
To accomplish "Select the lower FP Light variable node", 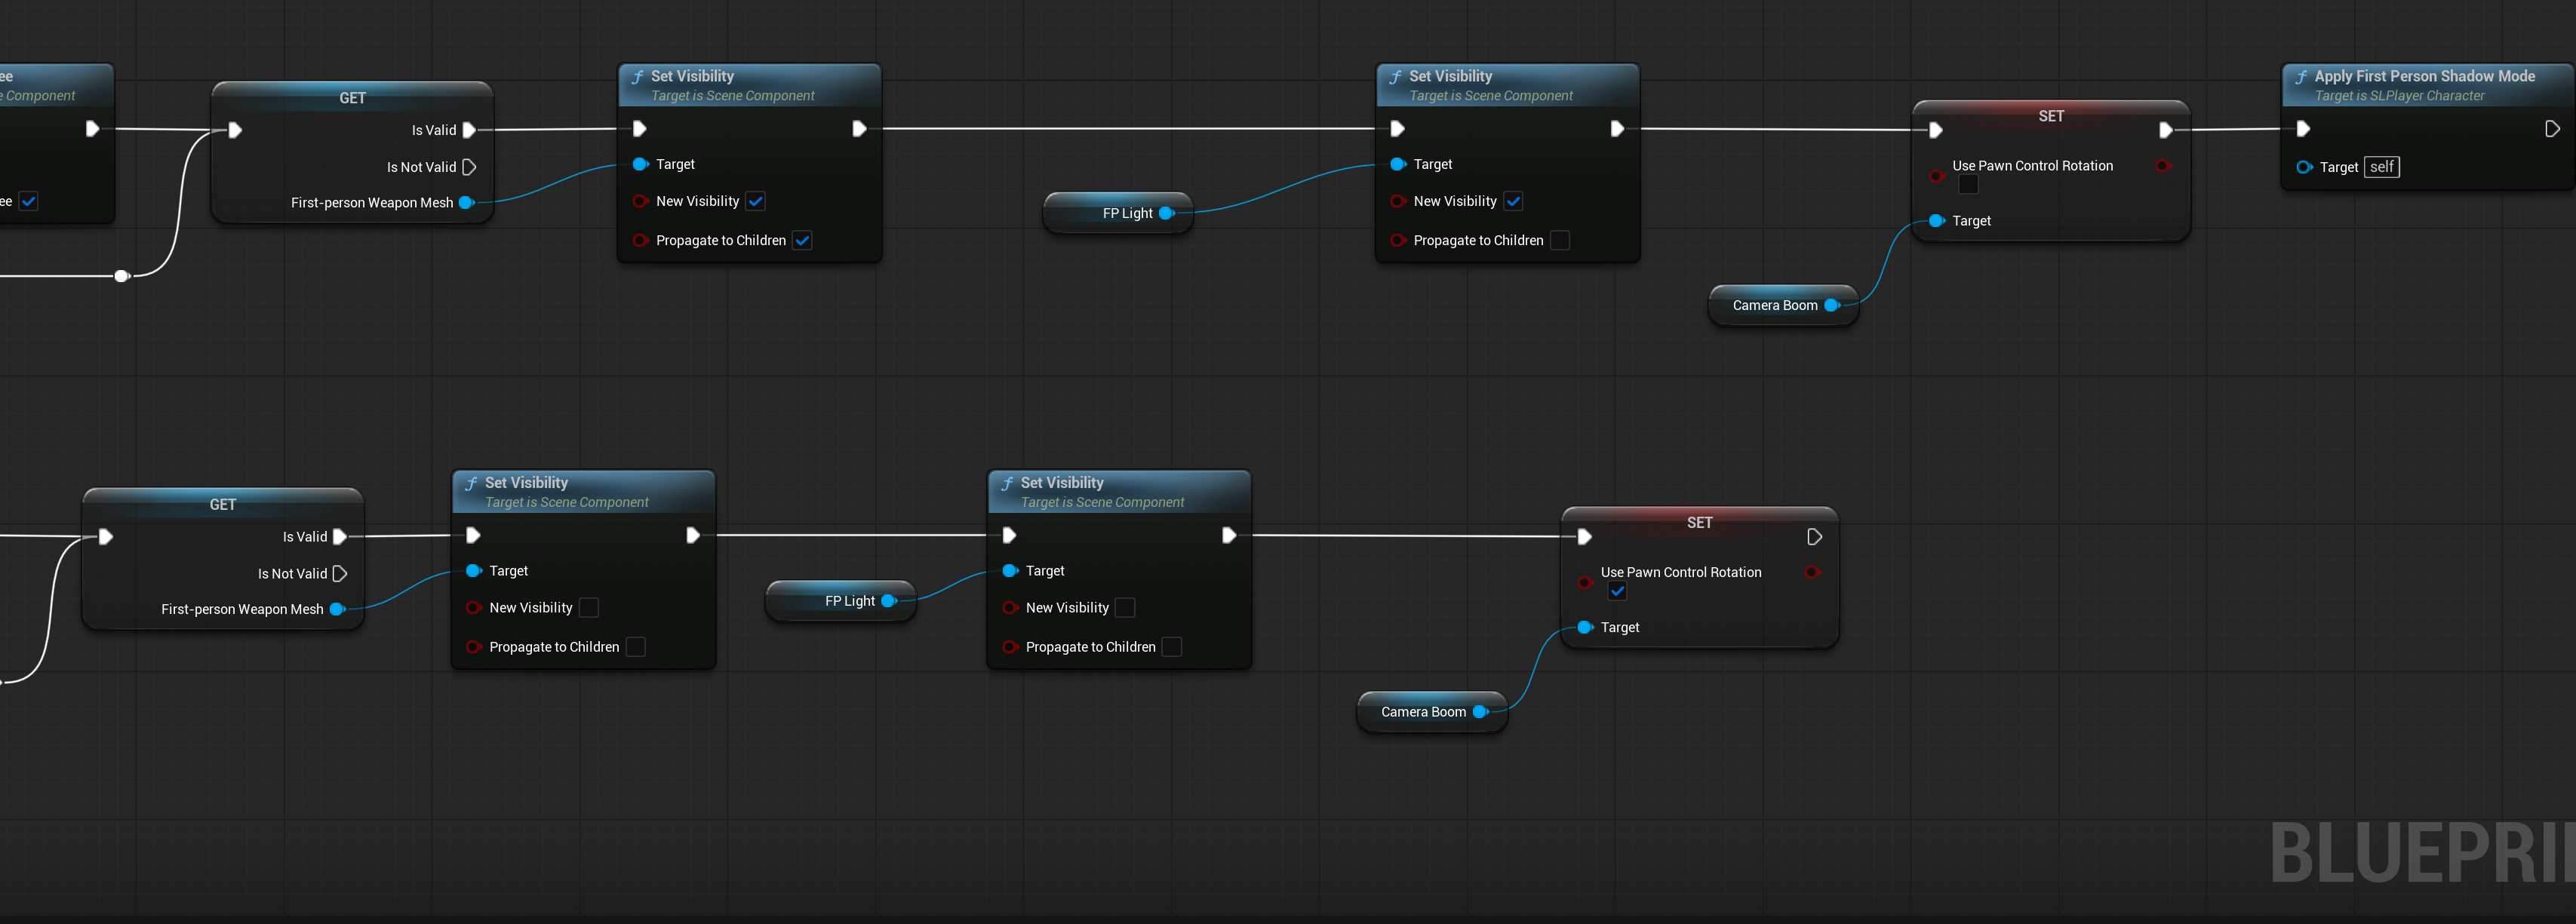I will click(x=840, y=601).
